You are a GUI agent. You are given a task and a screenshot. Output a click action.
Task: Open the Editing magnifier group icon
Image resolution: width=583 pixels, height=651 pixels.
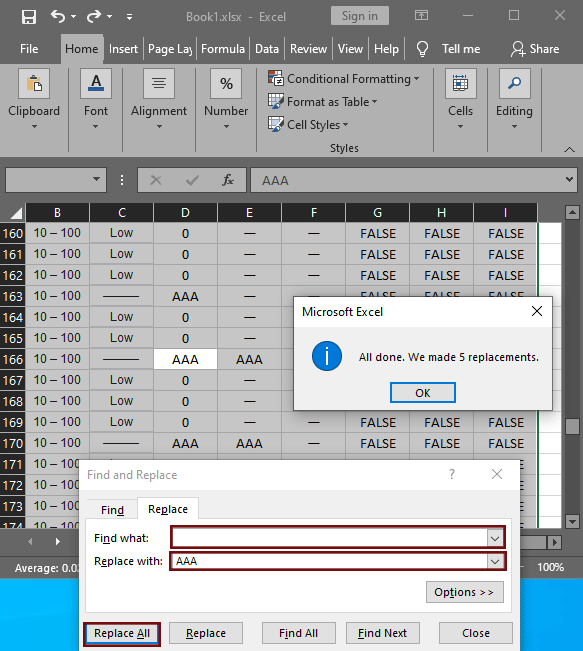coord(514,83)
